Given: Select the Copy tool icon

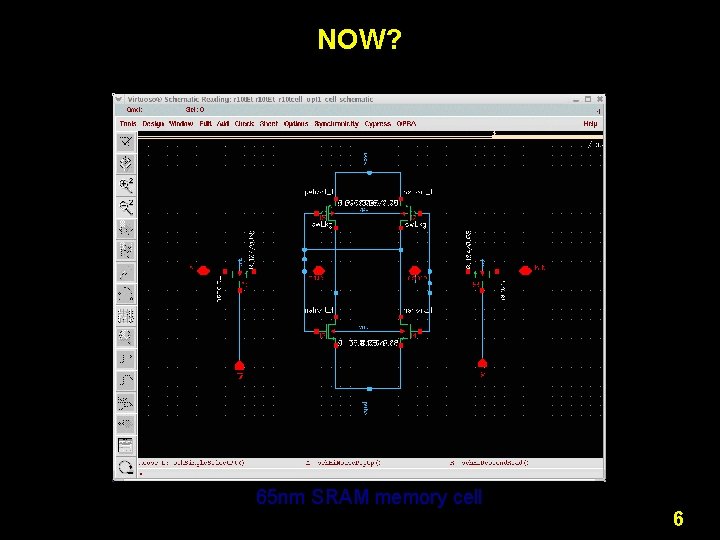Looking at the screenshot, I should (x=125, y=250).
